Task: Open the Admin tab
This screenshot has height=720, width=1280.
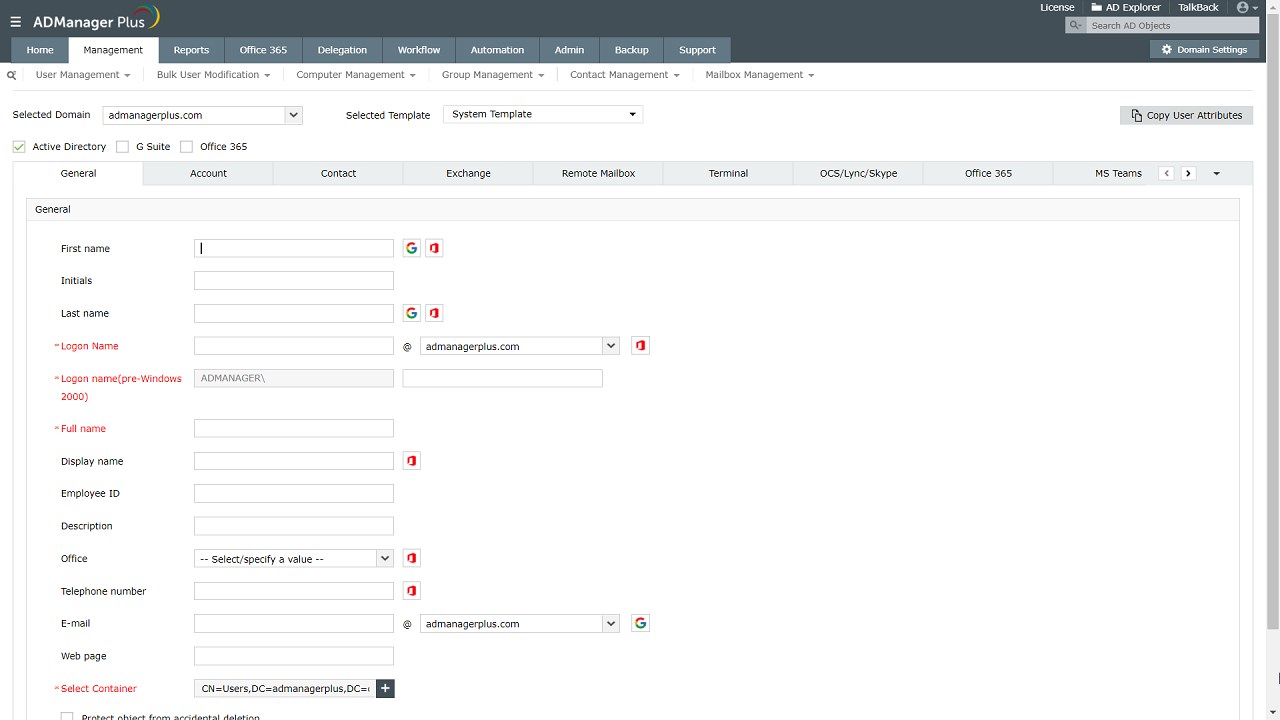Action: (x=569, y=50)
